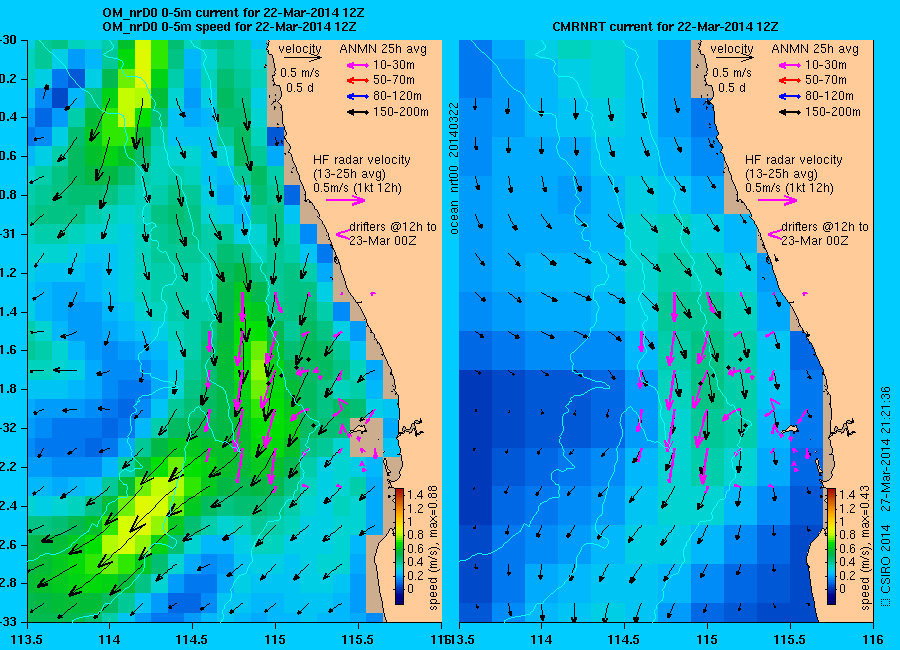Click longitude label 114.5 under CMRNRT map
900x650 pixels.
(624, 639)
